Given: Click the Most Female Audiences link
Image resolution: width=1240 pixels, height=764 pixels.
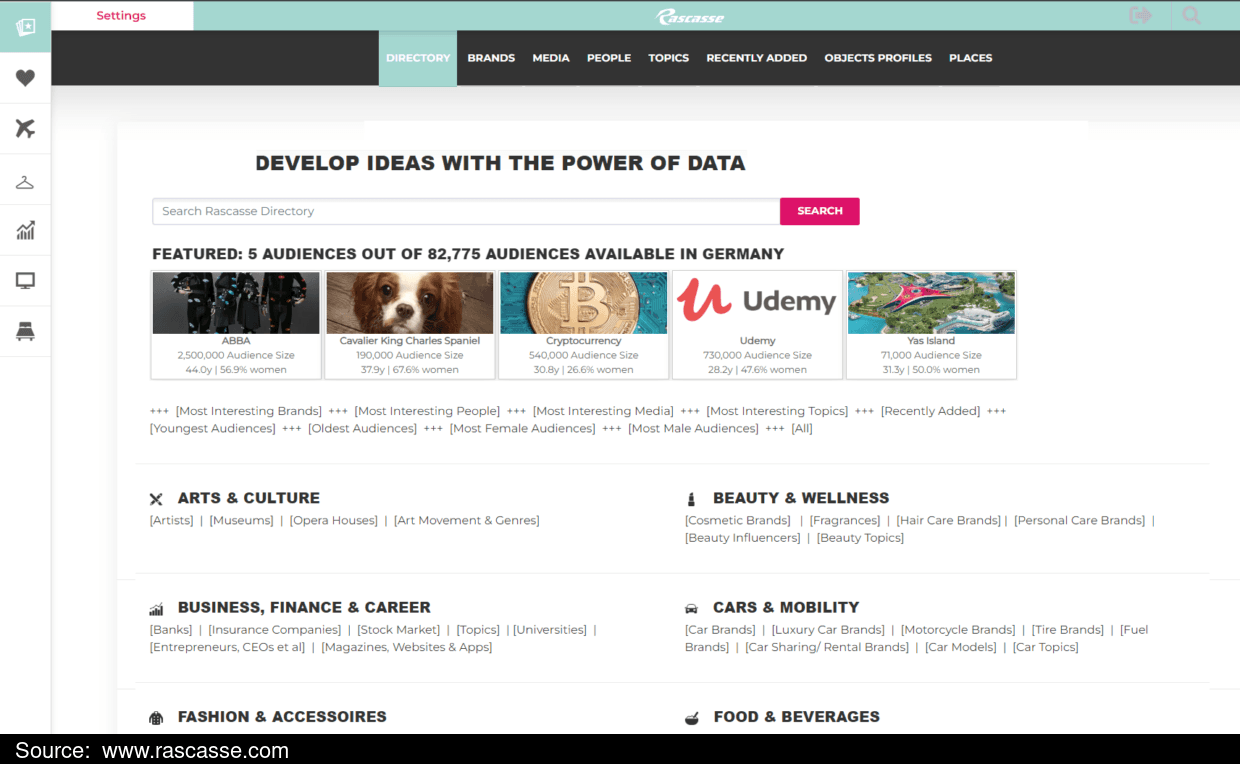Looking at the screenshot, I should 522,428.
